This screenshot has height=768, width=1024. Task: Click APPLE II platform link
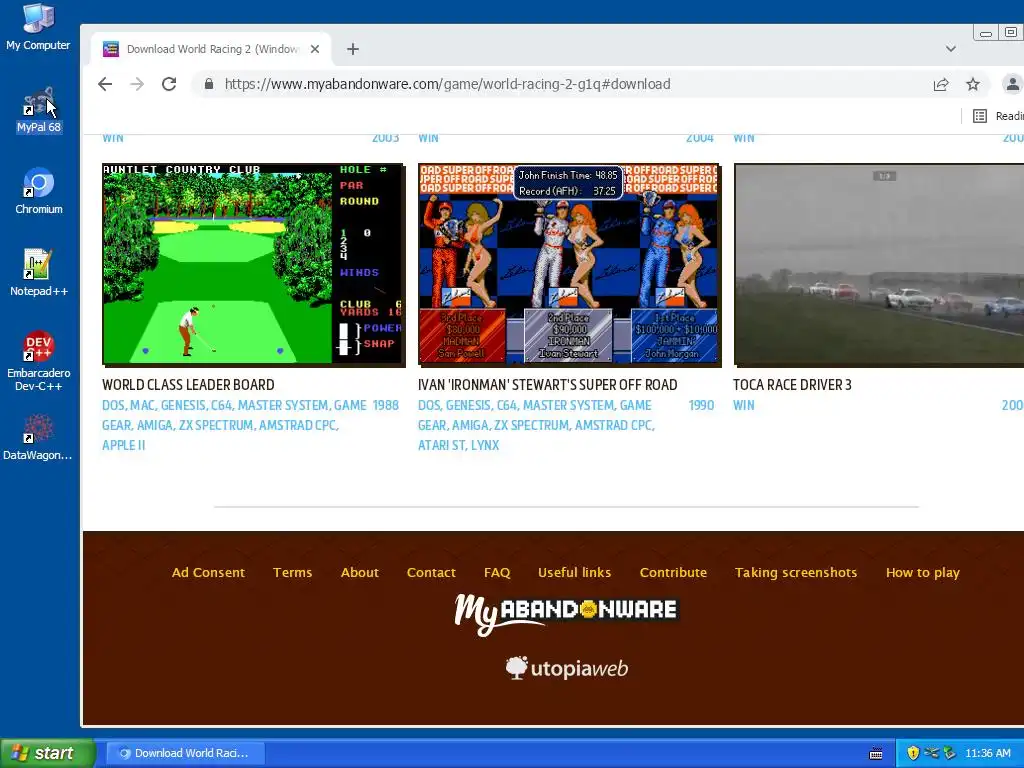click(123, 445)
